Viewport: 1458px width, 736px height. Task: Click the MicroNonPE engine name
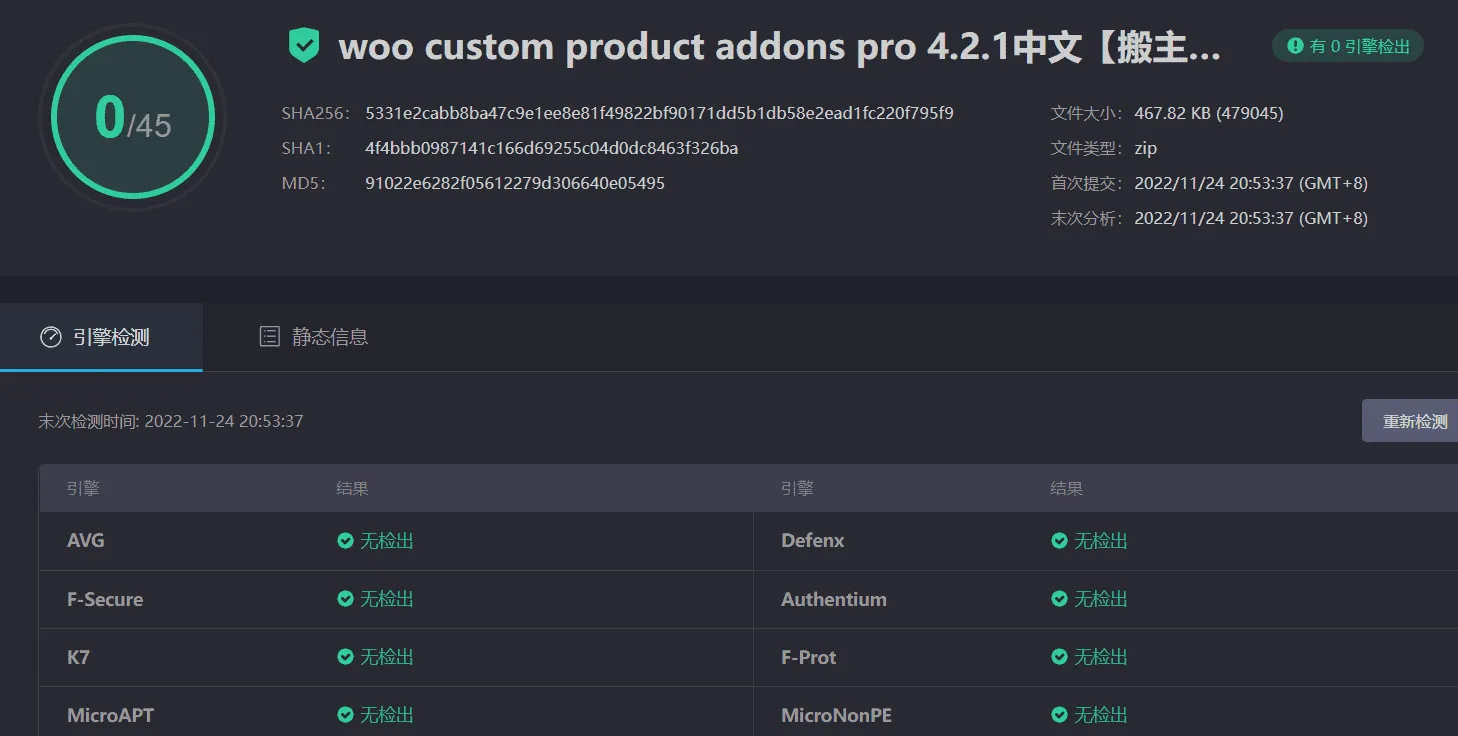coord(836,715)
